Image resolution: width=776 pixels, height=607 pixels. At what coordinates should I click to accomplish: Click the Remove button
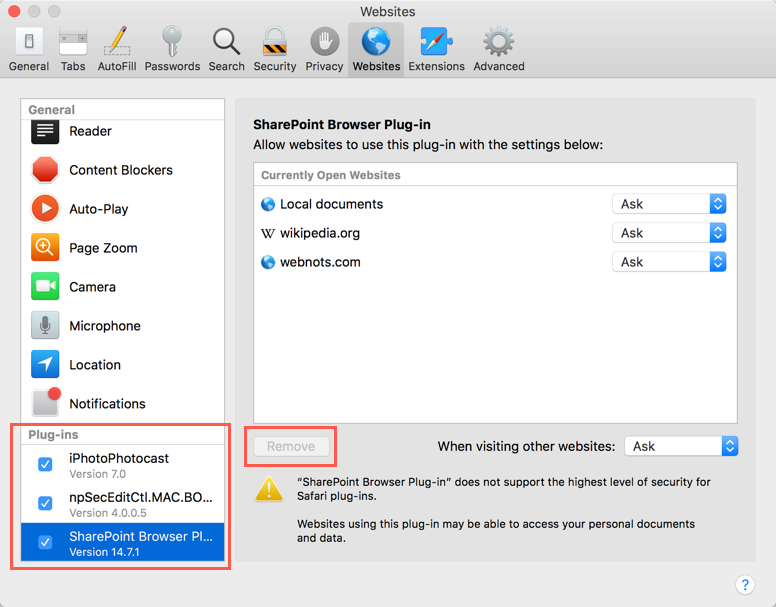pos(291,446)
